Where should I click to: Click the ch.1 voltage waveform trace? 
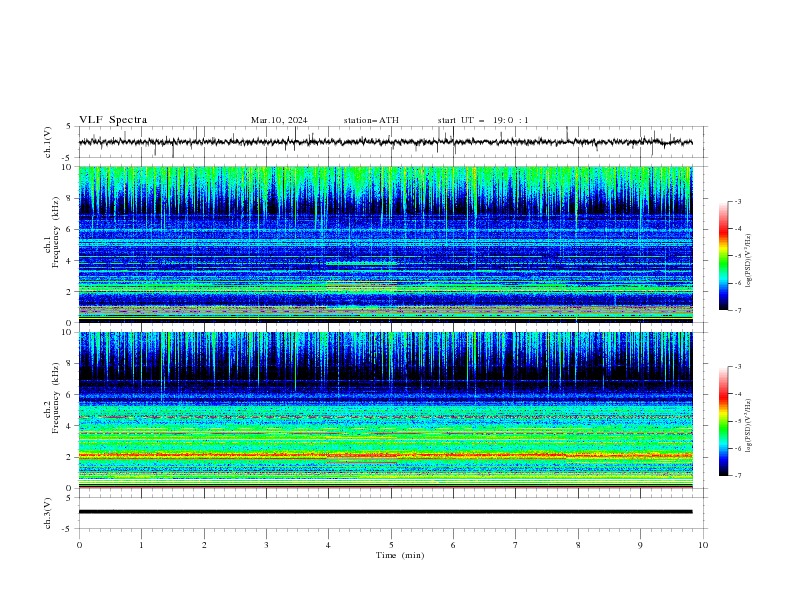click(x=385, y=142)
